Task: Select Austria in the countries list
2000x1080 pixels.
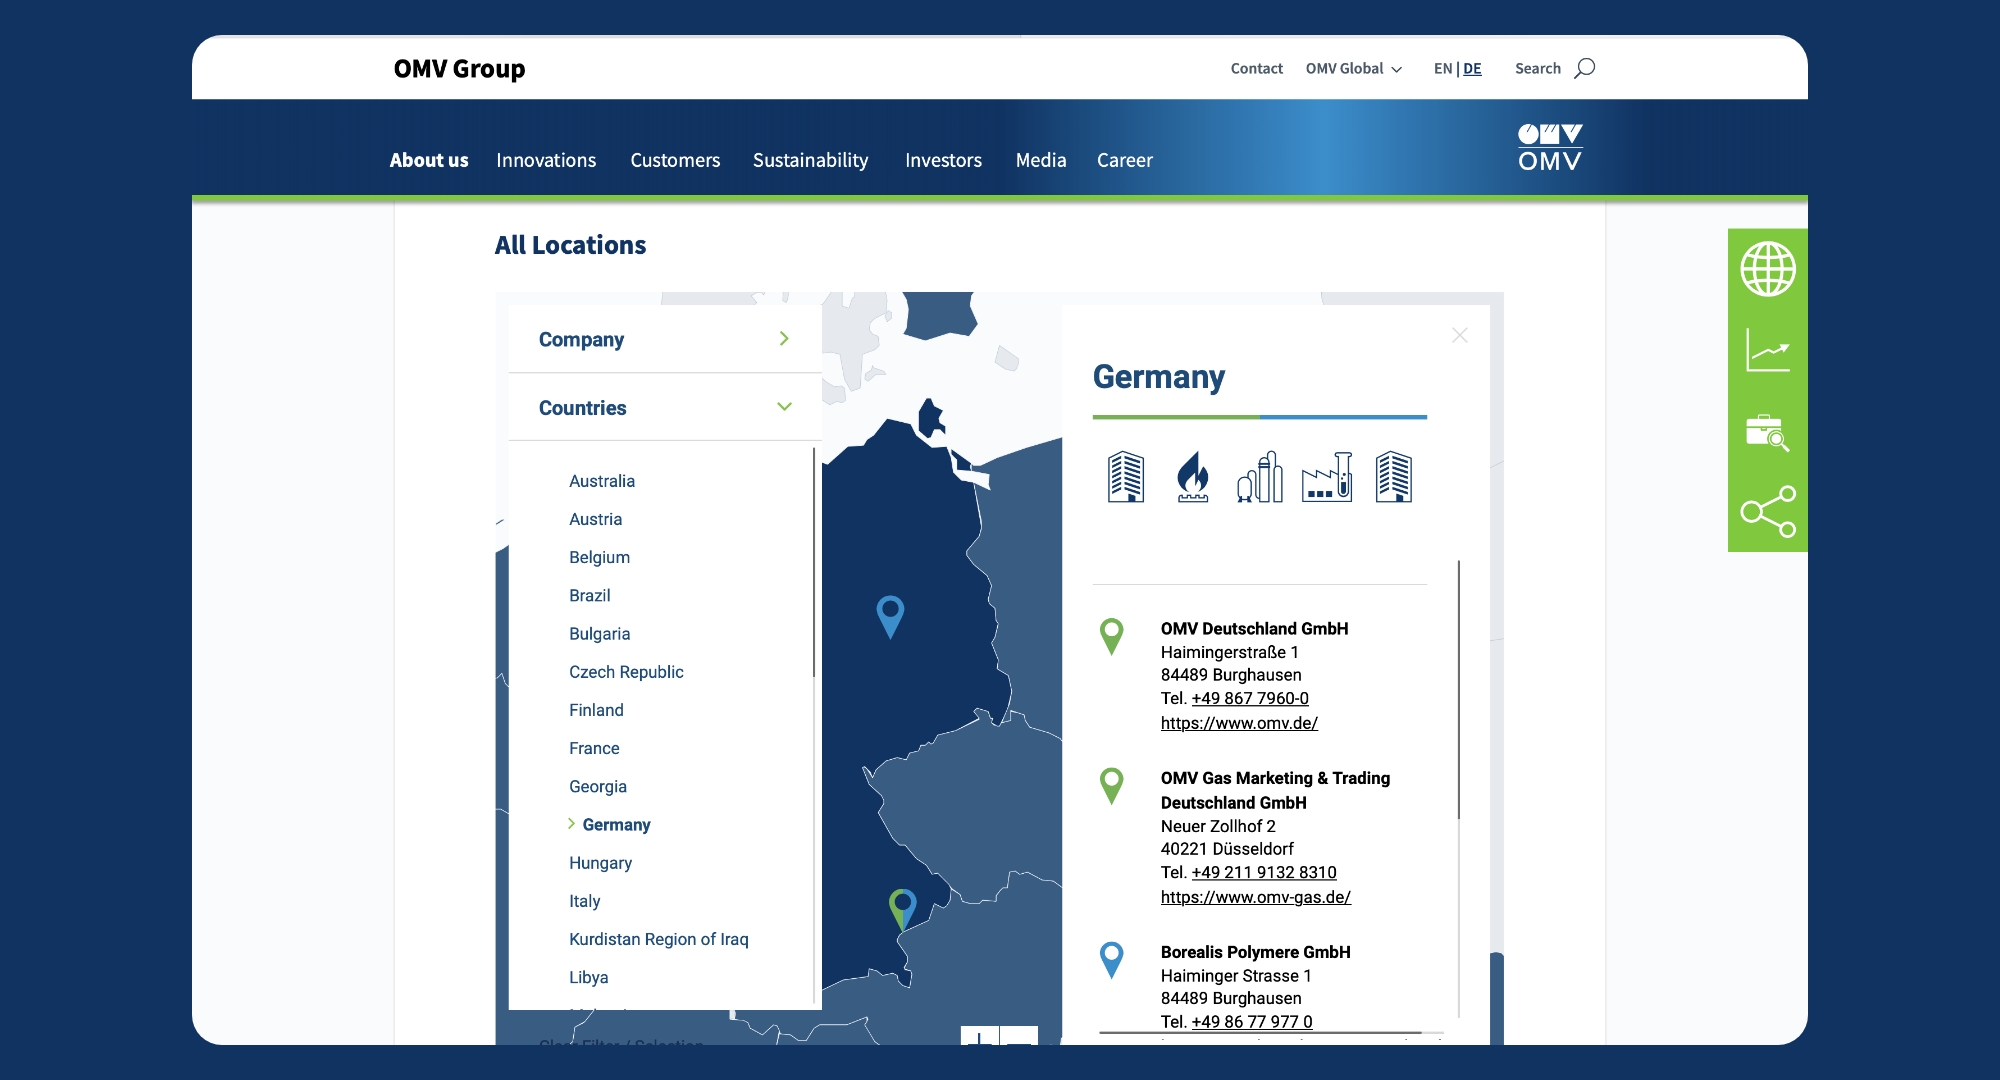Action: pos(595,519)
